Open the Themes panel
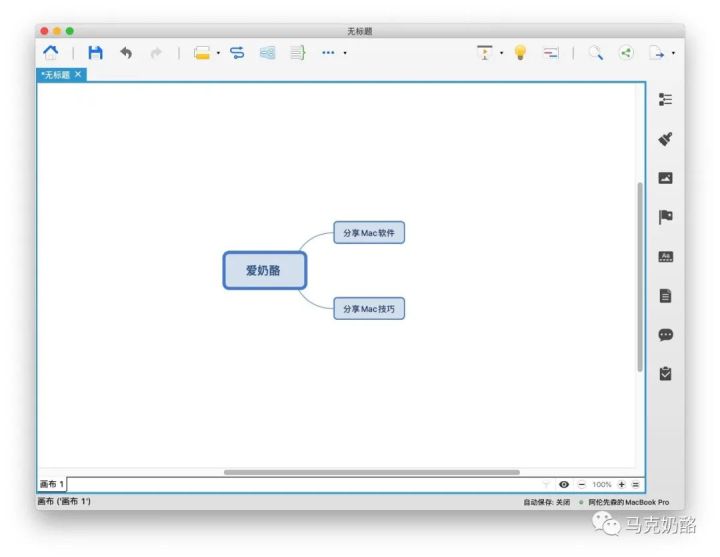Screen dimensions: 720x557 tap(665, 257)
